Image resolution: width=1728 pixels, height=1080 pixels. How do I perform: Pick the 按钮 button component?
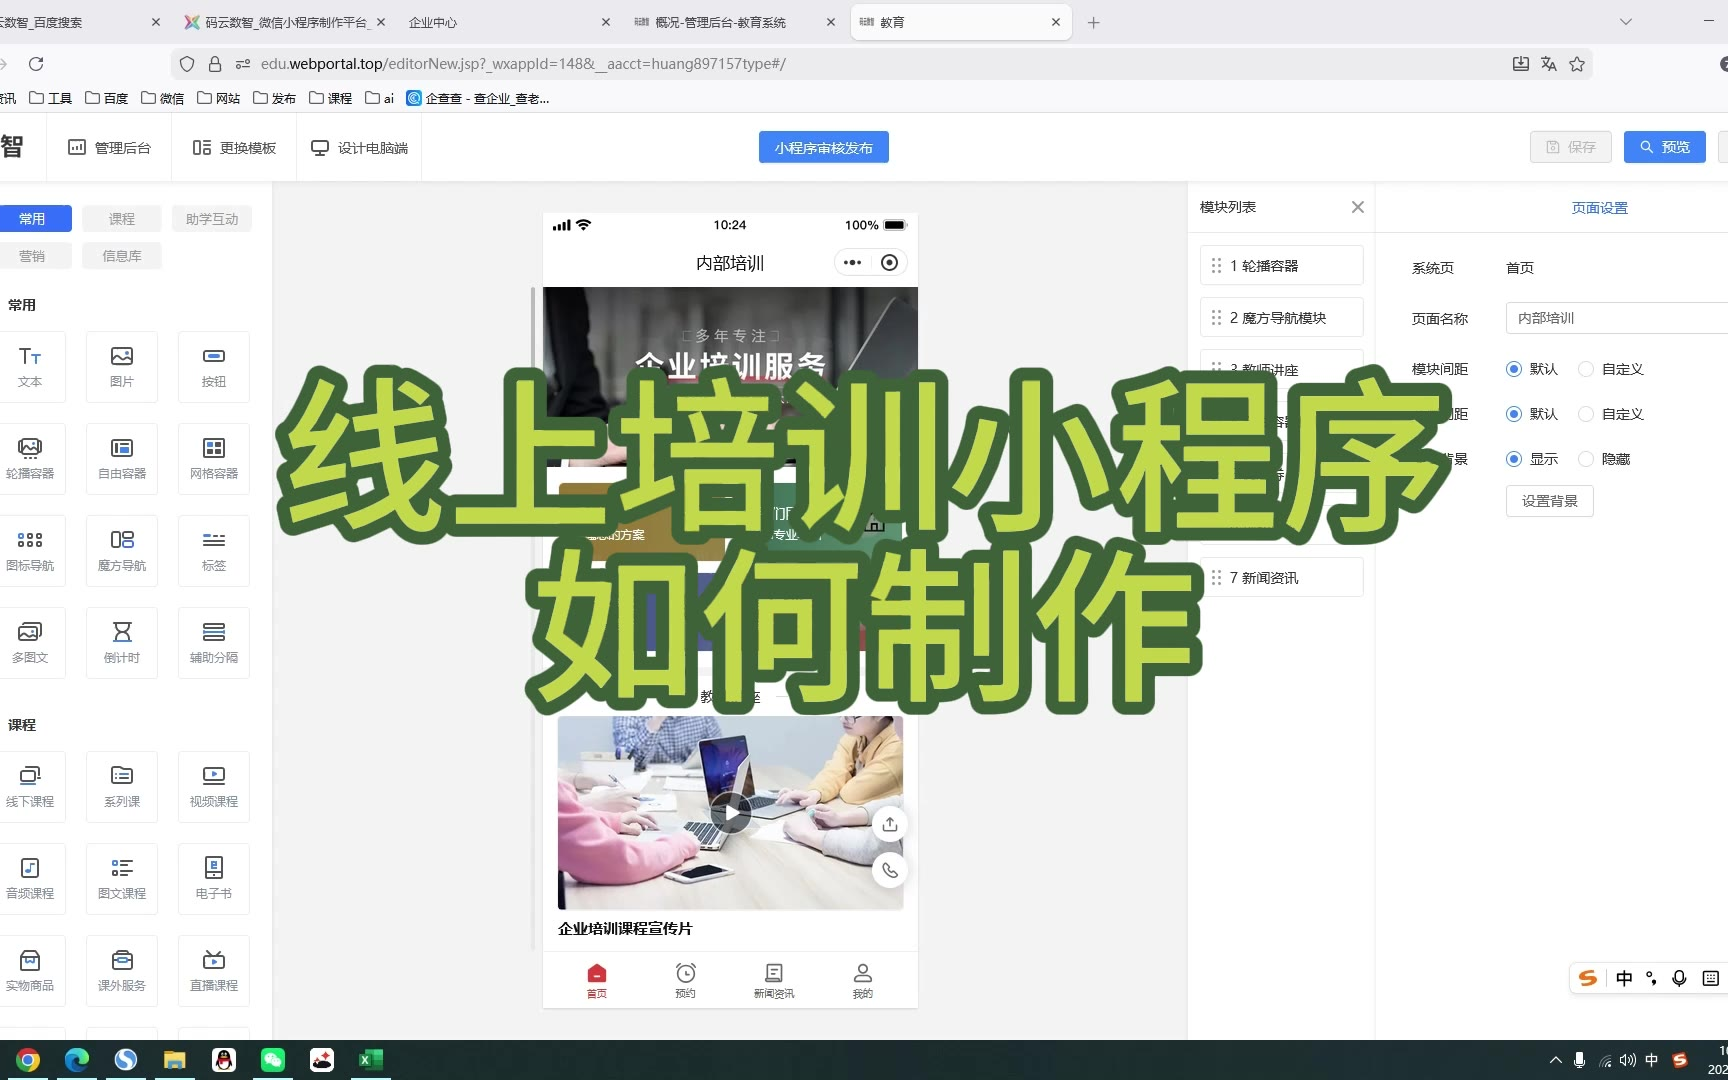click(x=214, y=366)
